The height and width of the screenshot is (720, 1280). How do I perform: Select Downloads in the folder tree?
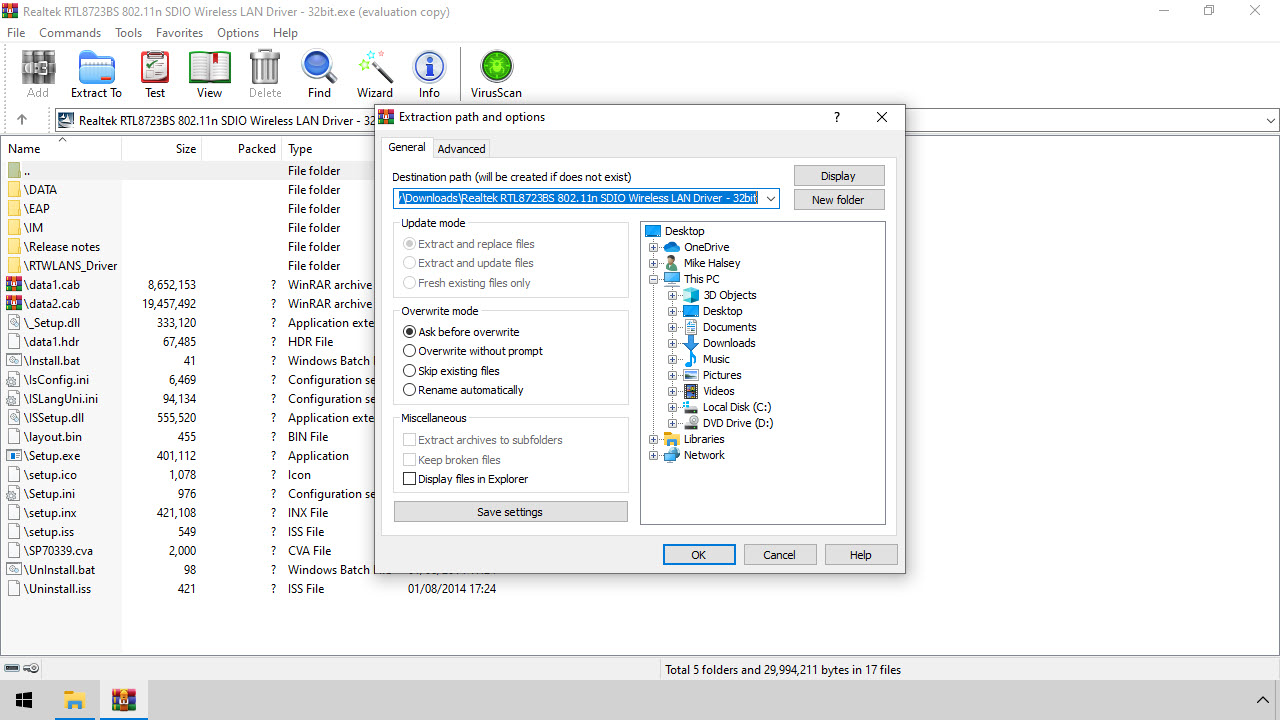click(x=729, y=343)
